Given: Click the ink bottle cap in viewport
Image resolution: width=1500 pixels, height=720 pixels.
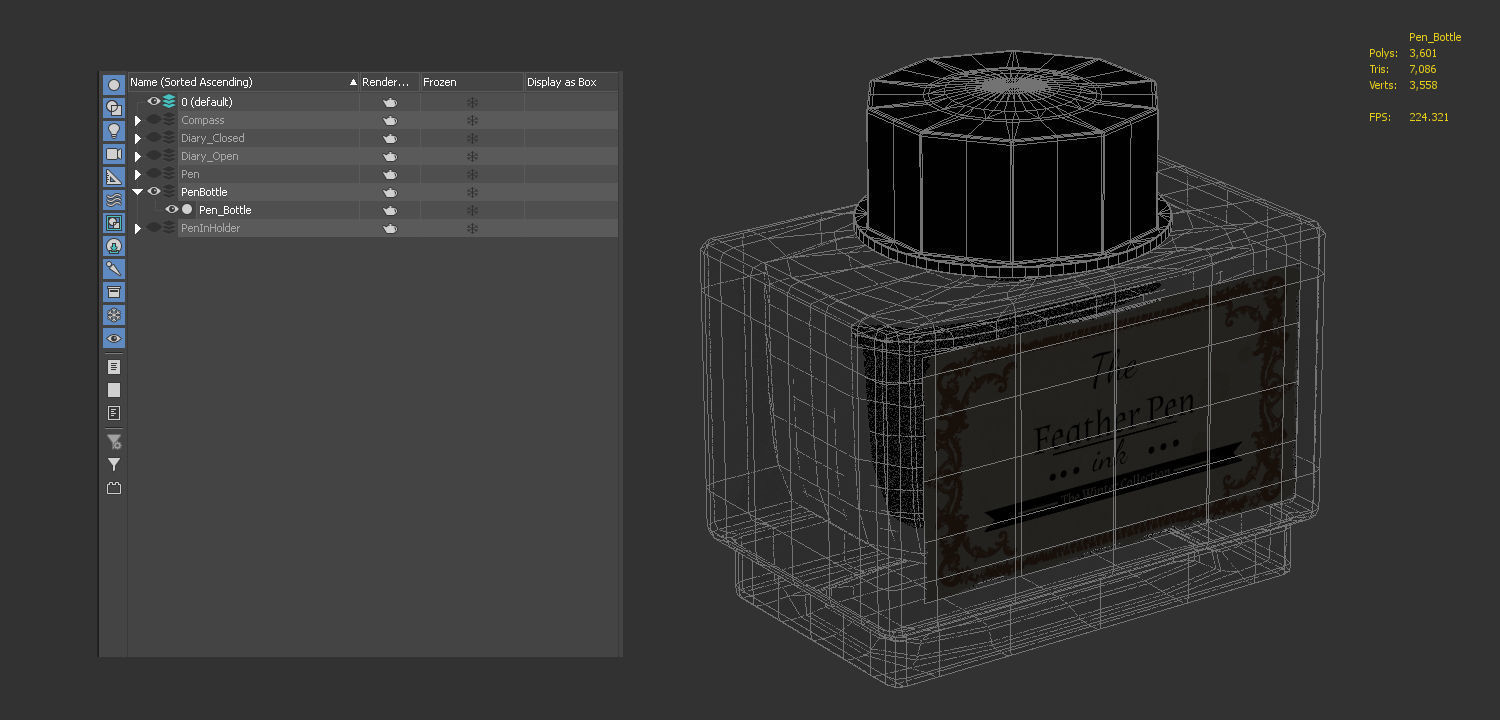Looking at the screenshot, I should tap(1010, 165).
